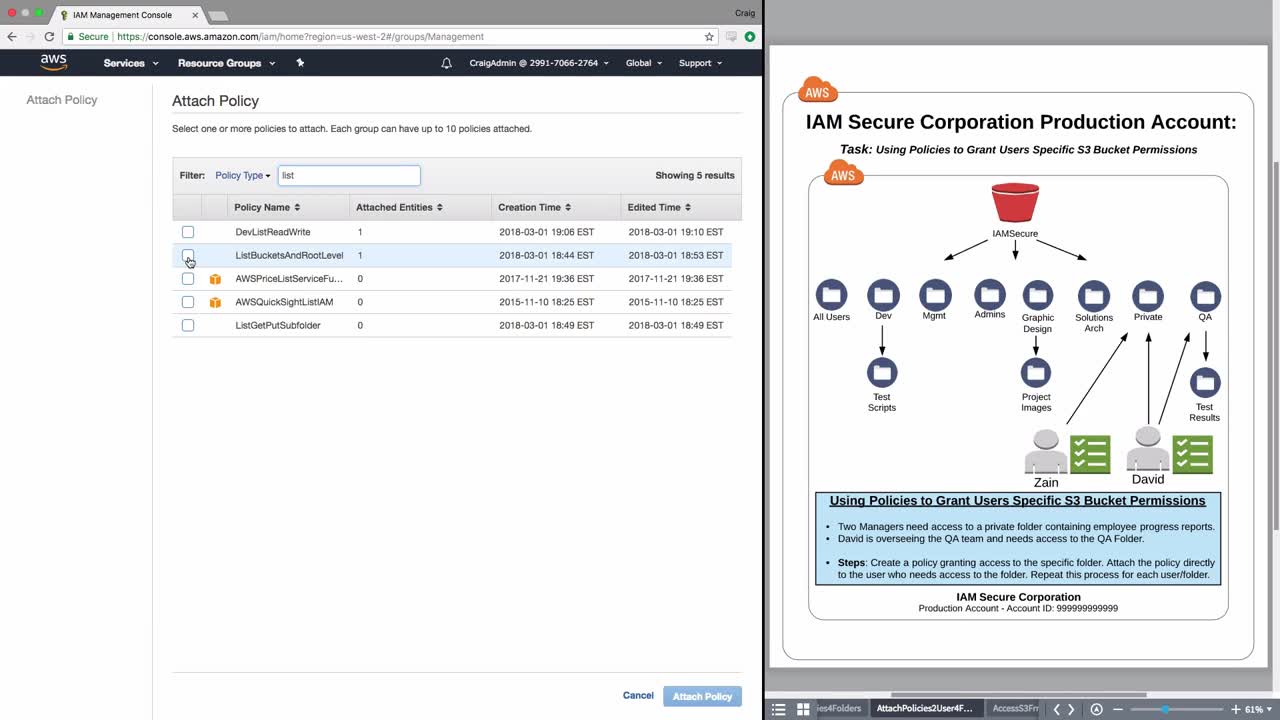Click the Zain user icon in the diagram
The image size is (1280, 720).
click(1046, 452)
